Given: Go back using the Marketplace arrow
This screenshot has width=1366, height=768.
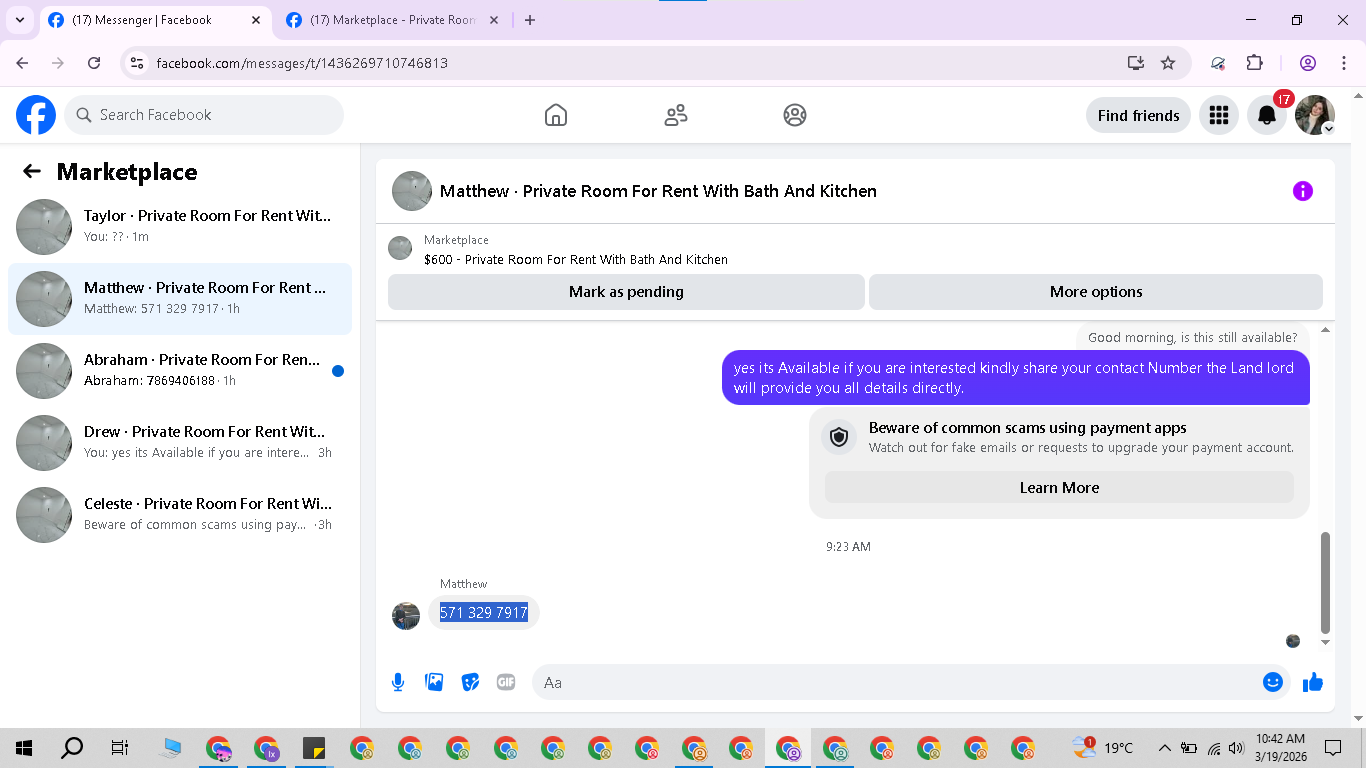Looking at the screenshot, I should [x=32, y=171].
